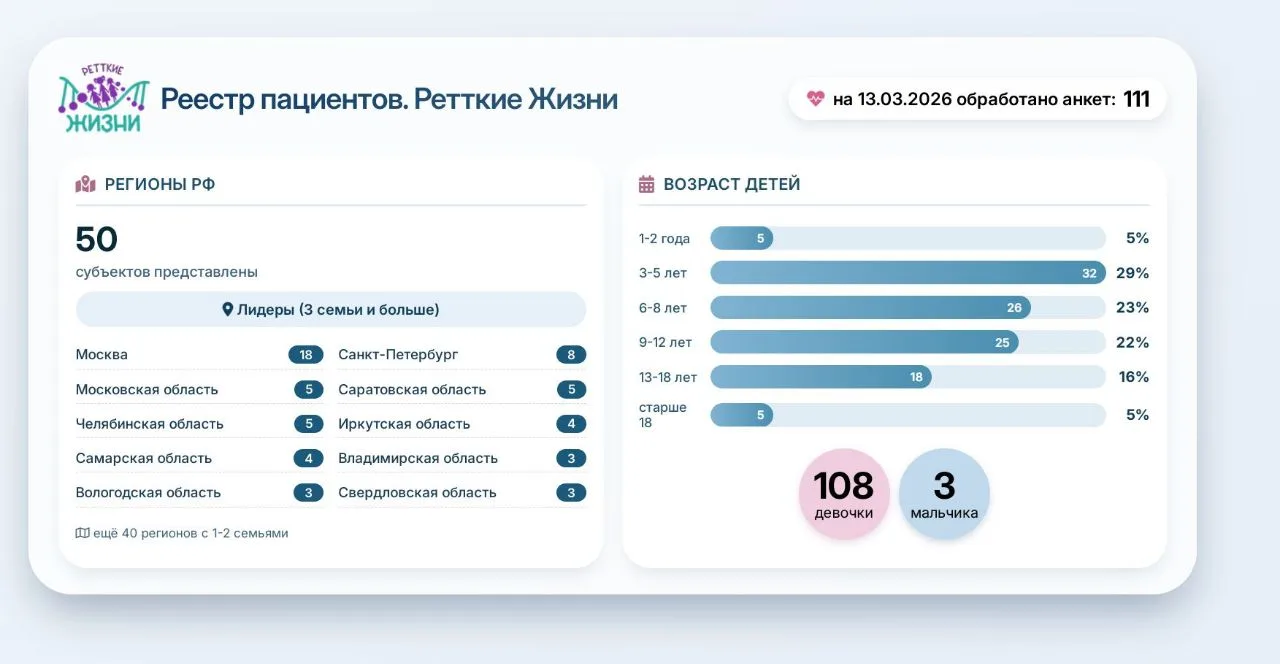Click the badge 18 next to Москва

click(306, 355)
